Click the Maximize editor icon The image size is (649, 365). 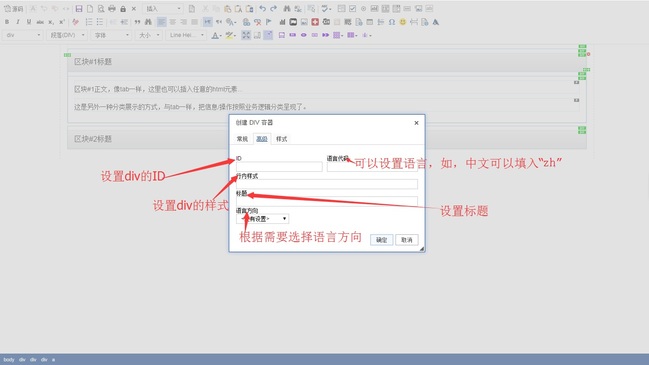pyautogui.click(x=246, y=35)
